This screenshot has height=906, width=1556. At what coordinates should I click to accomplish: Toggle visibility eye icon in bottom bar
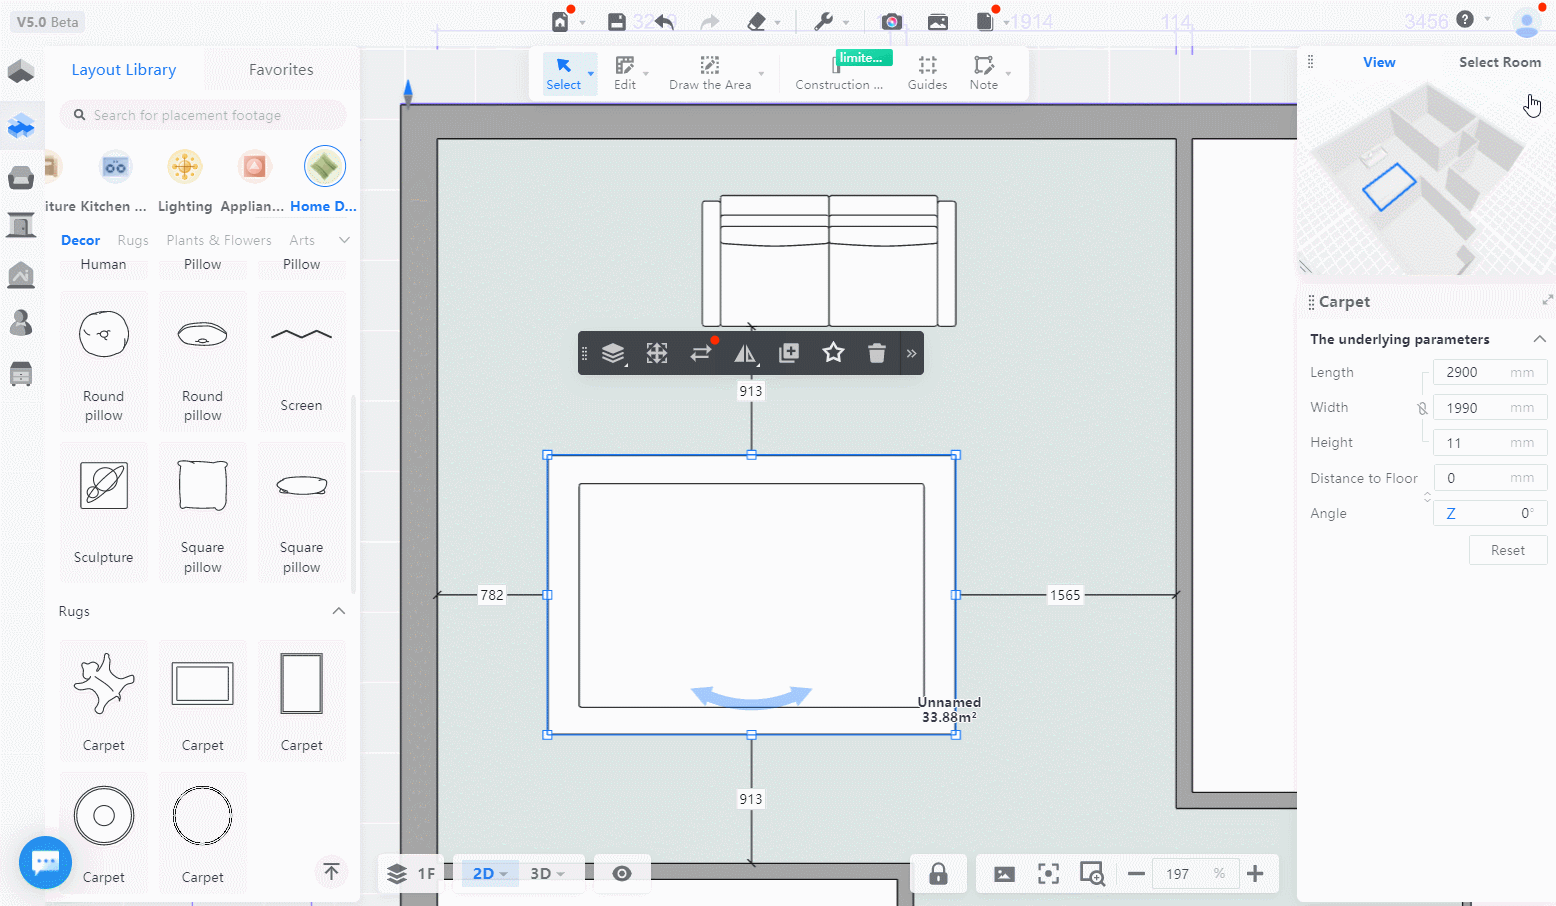coord(622,874)
